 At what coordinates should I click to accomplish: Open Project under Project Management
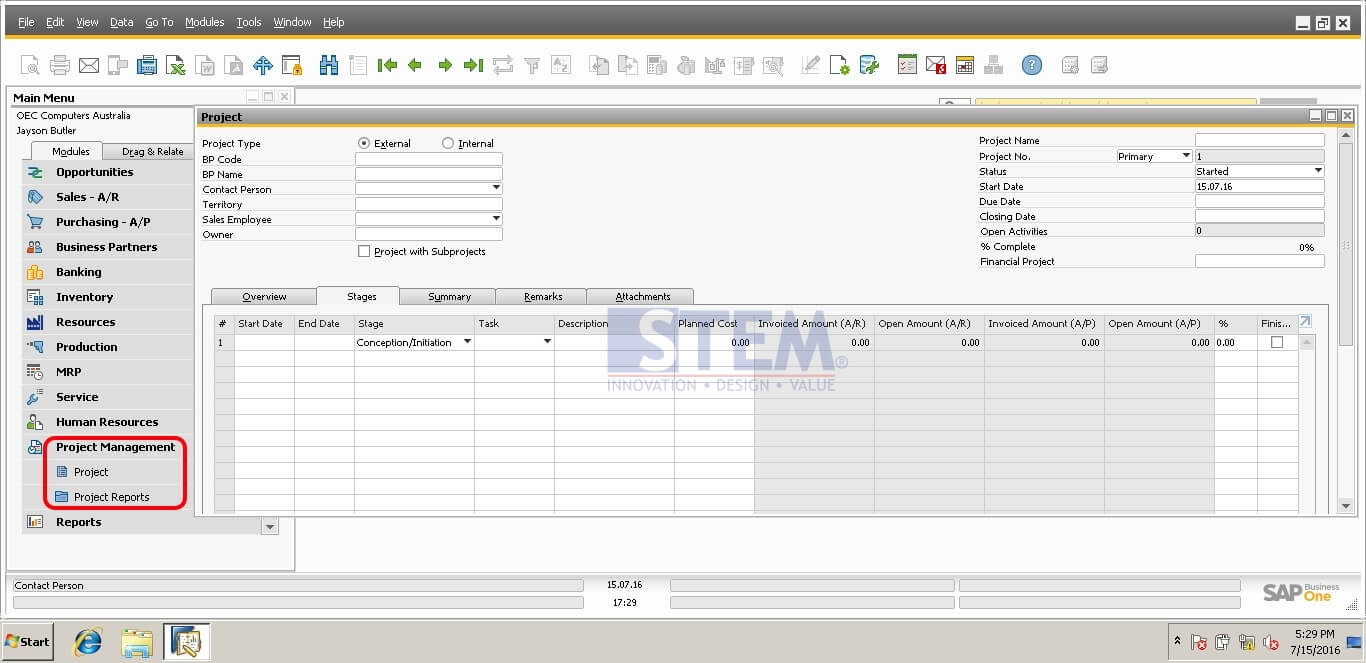pyautogui.click(x=91, y=472)
